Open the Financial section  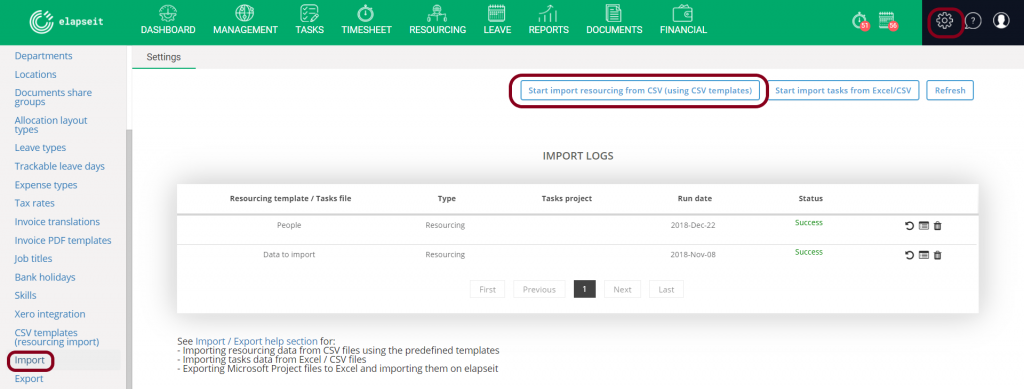(683, 20)
